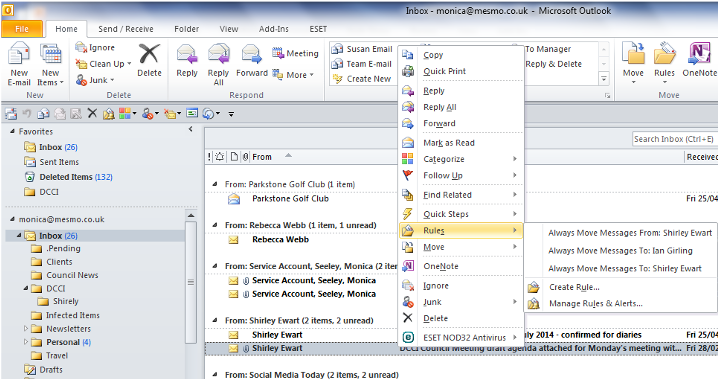Open the Parkstone Golf Club message

coord(290,199)
